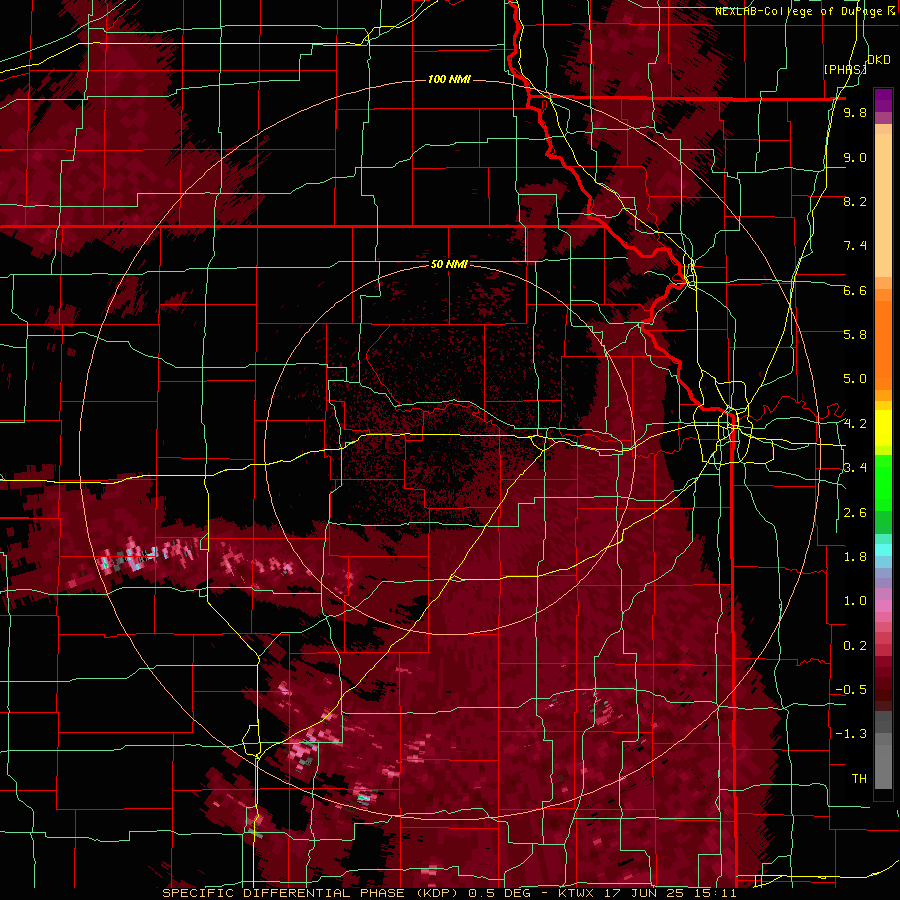The height and width of the screenshot is (900, 900).
Task: Click the purple top segment of the color bar
Action: click(883, 100)
